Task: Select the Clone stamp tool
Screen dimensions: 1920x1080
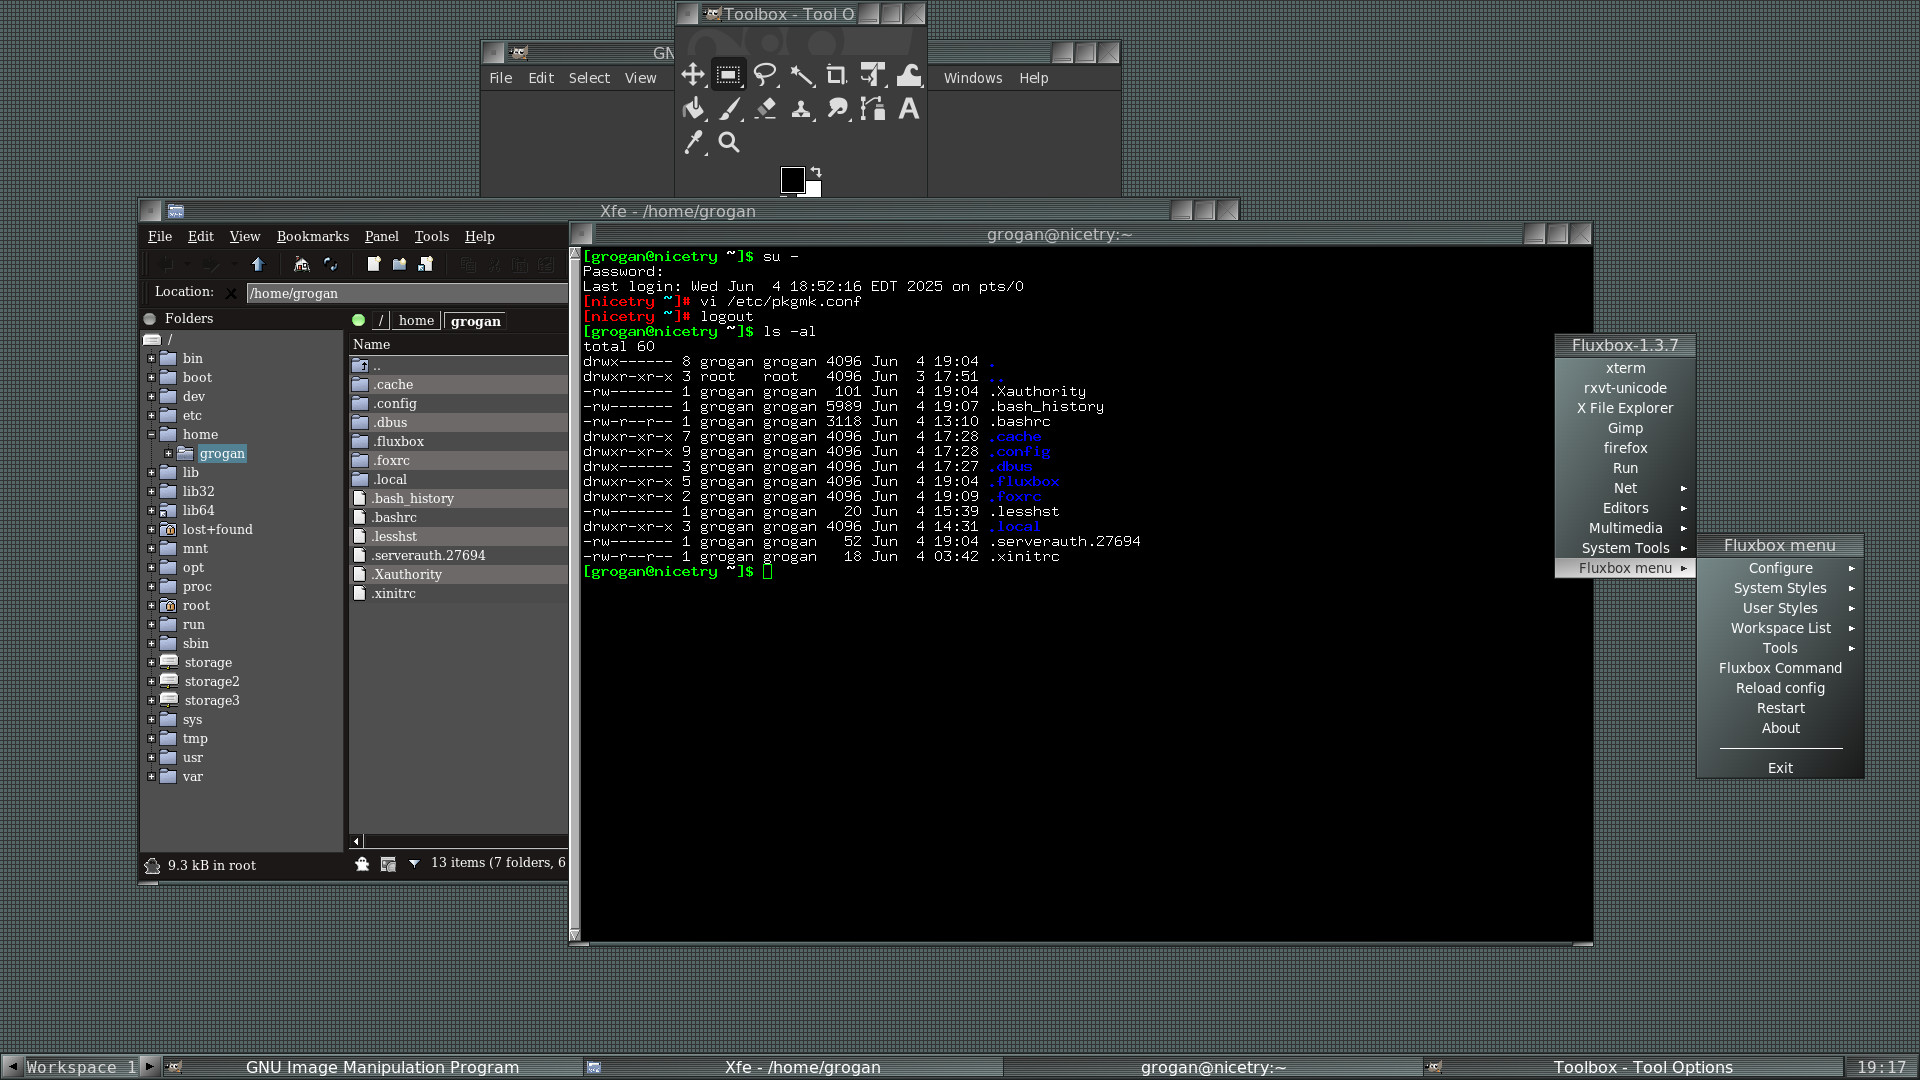Action: click(801, 109)
